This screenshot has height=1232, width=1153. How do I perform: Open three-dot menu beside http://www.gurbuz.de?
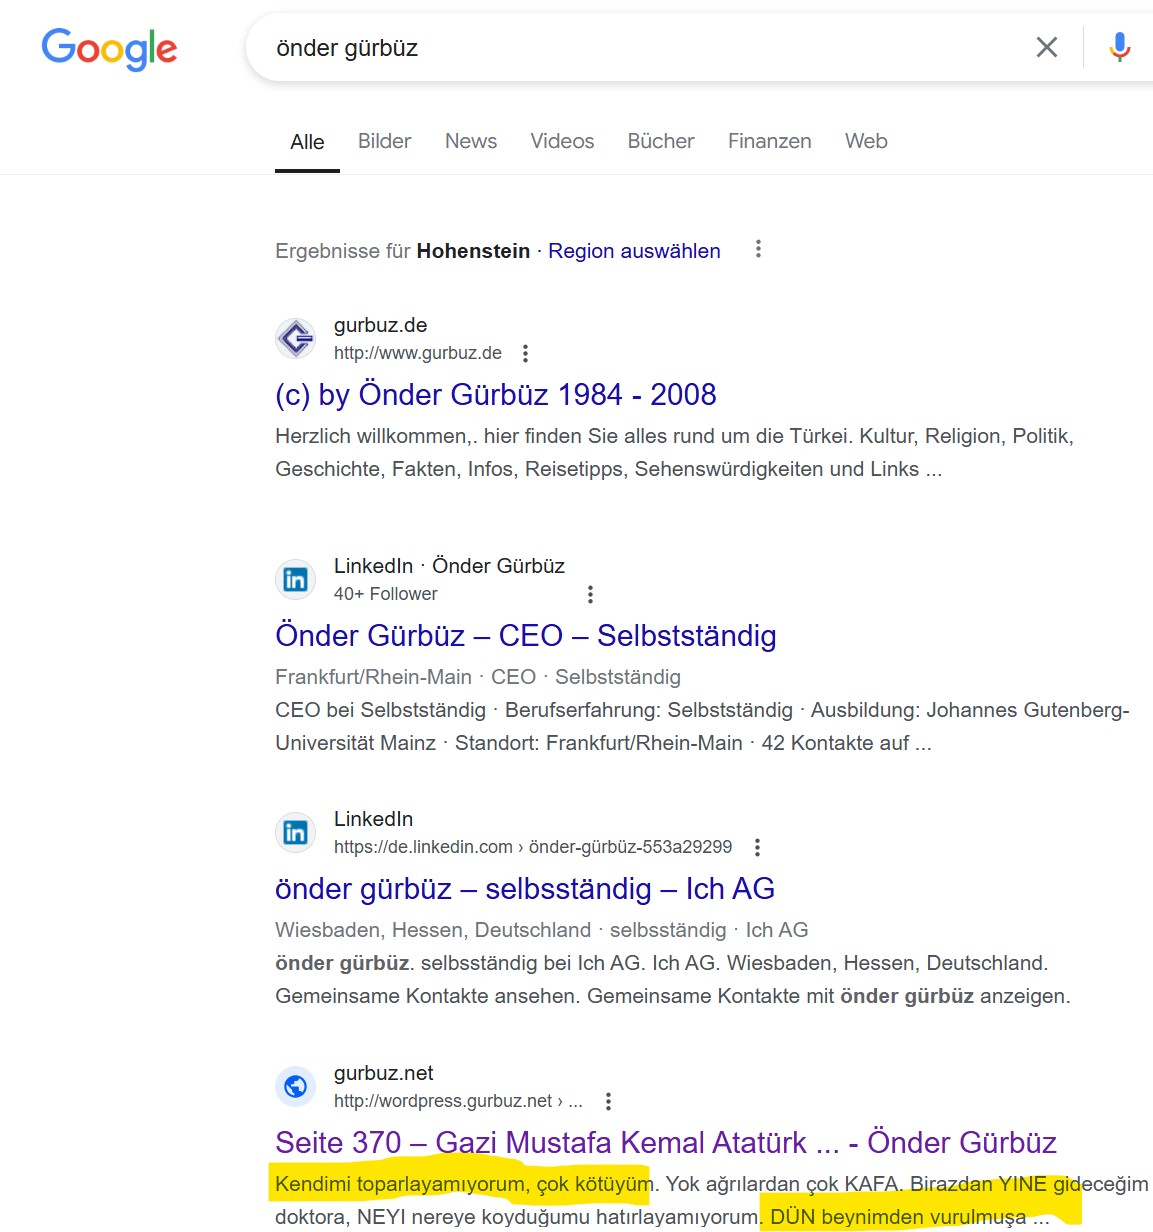(525, 353)
